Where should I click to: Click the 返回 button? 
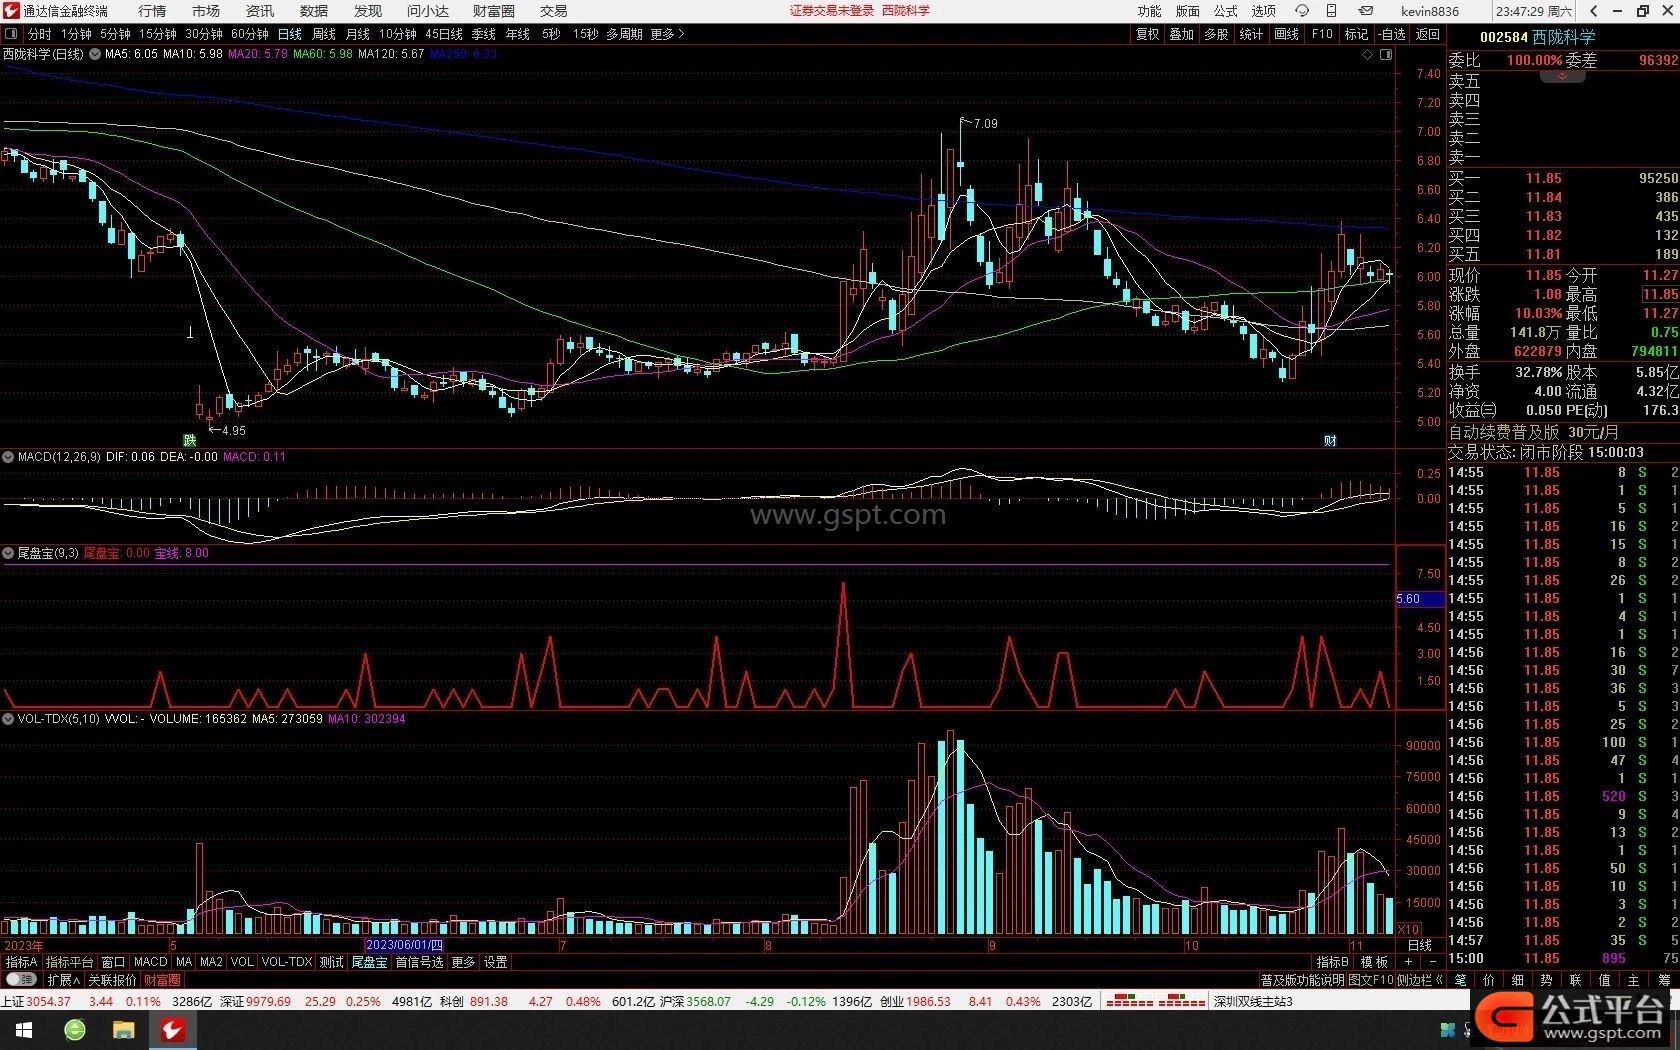tap(1427, 34)
